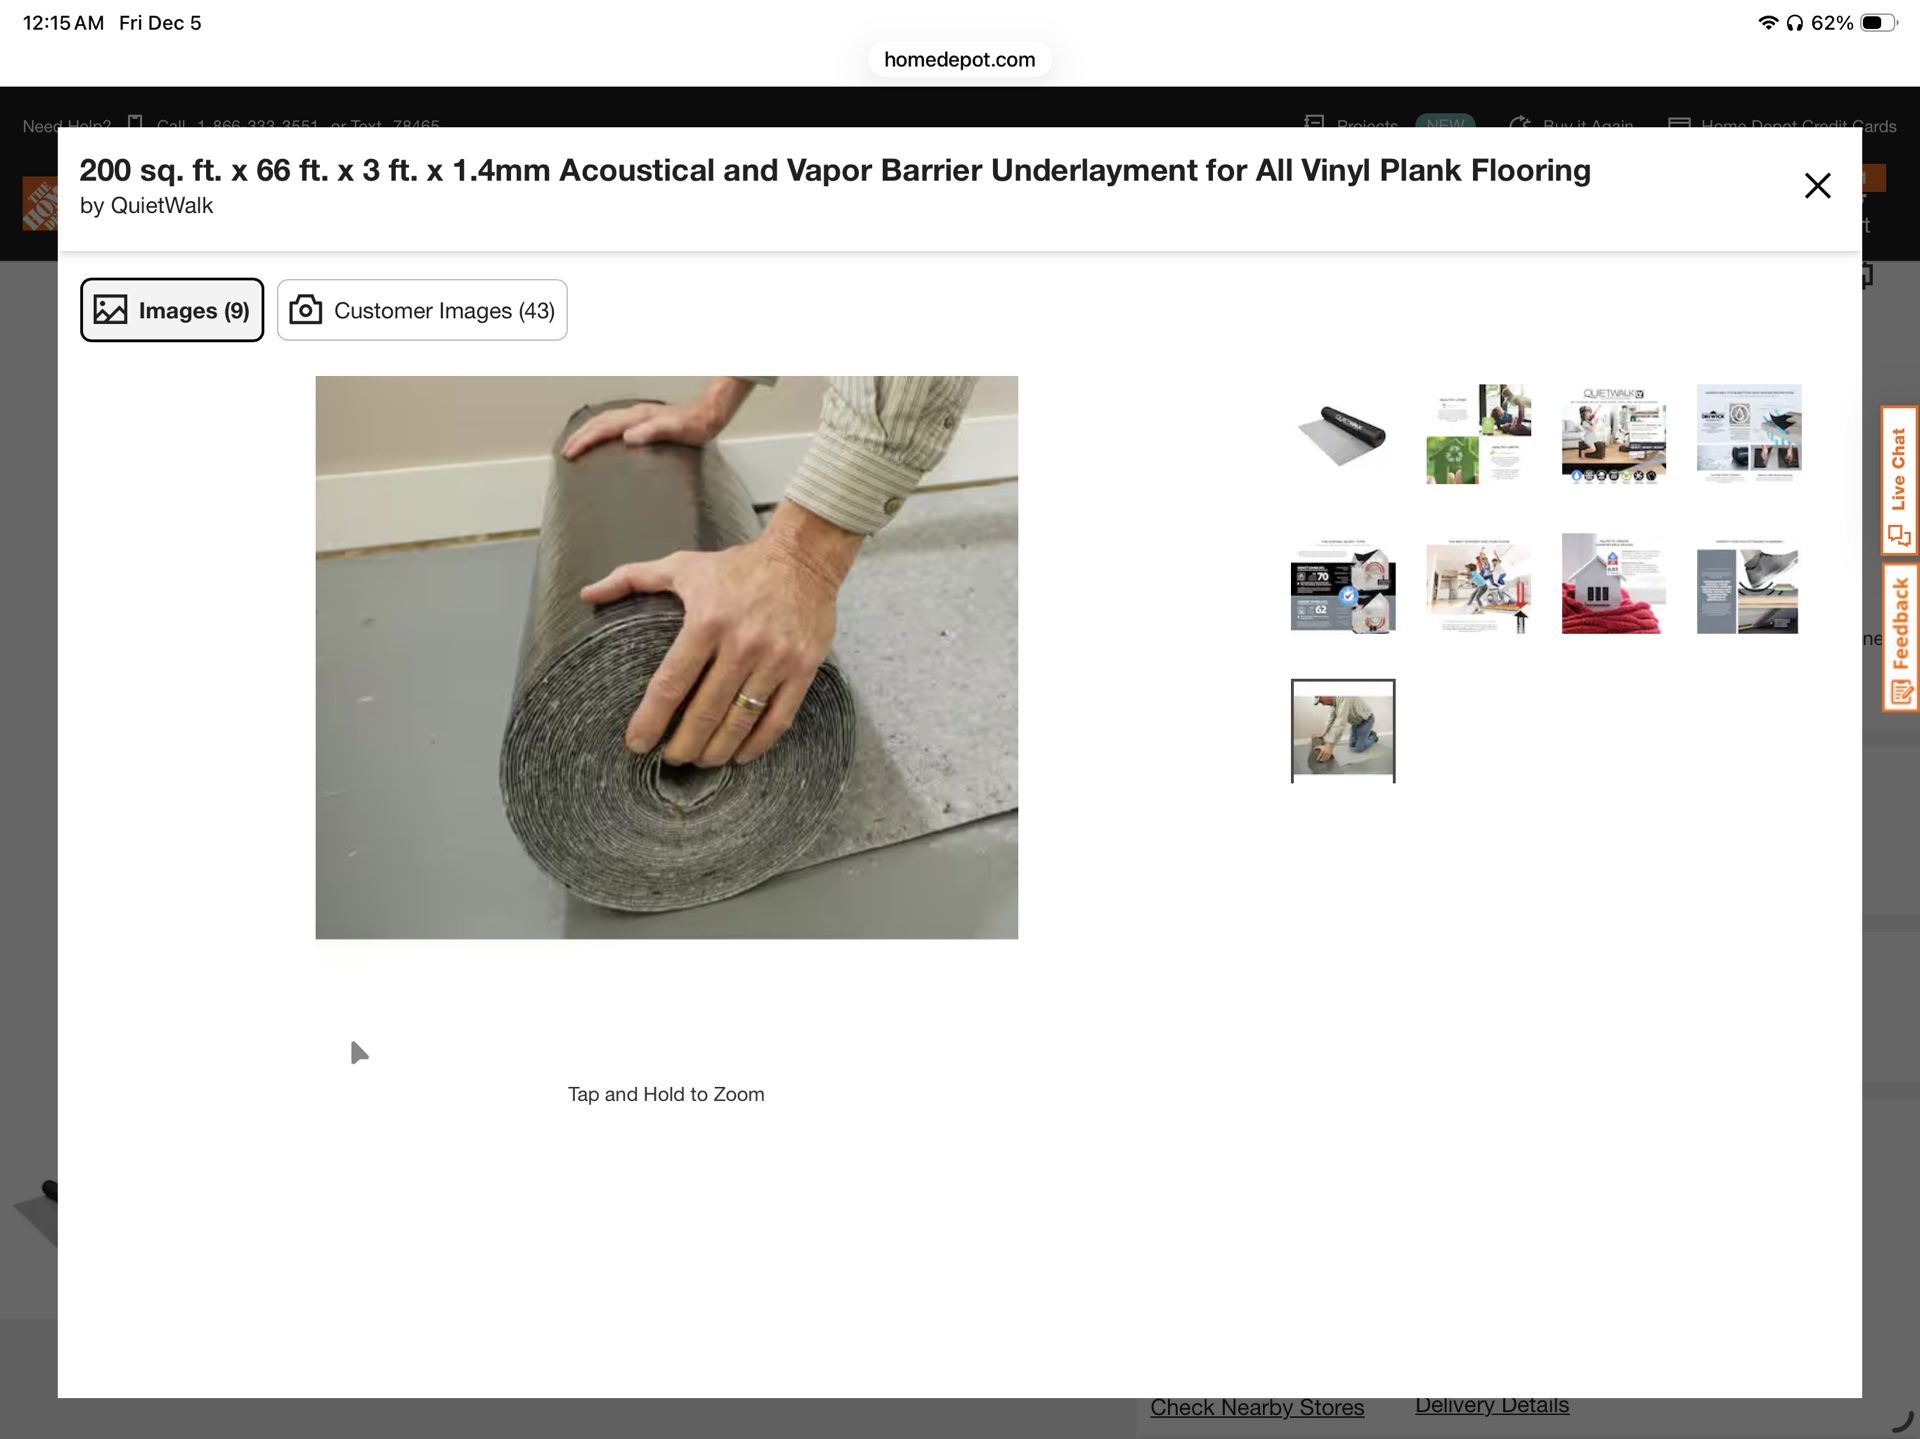Tap the camera icon on Customer Images
Viewport: 1920px width, 1439px height.
[x=305, y=310]
